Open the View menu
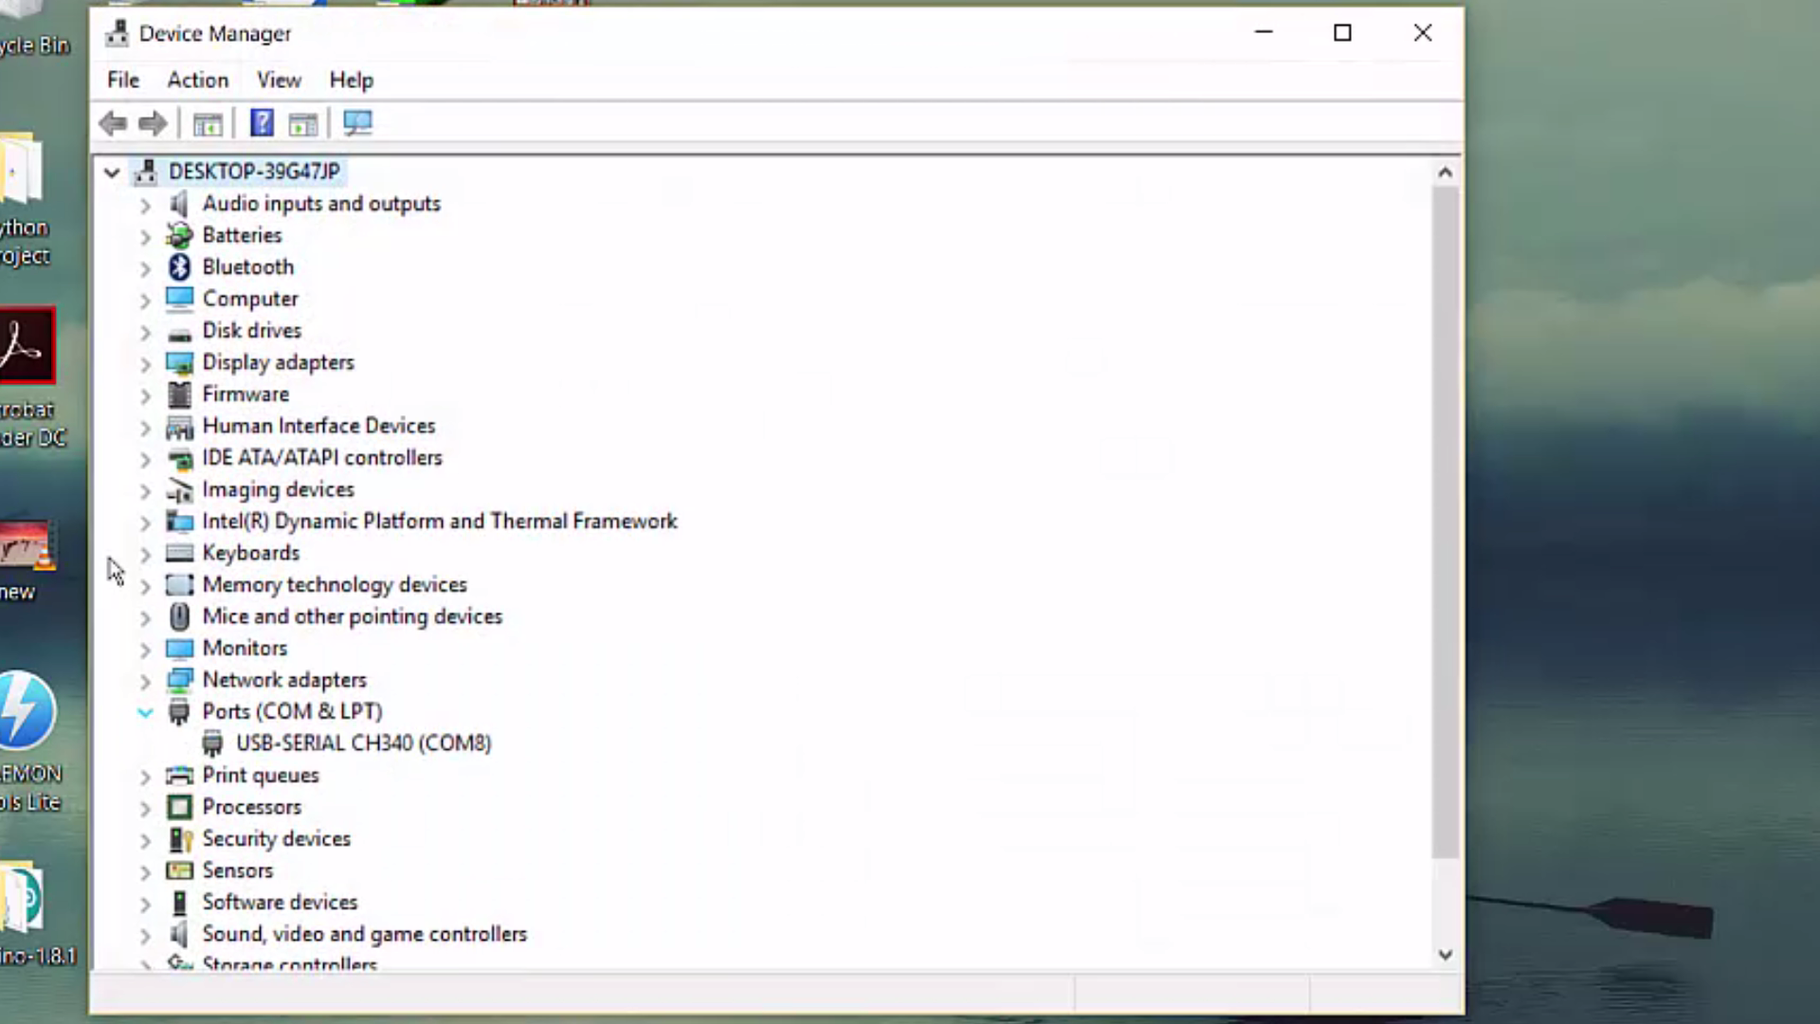Image resolution: width=1820 pixels, height=1024 pixels. click(x=277, y=80)
